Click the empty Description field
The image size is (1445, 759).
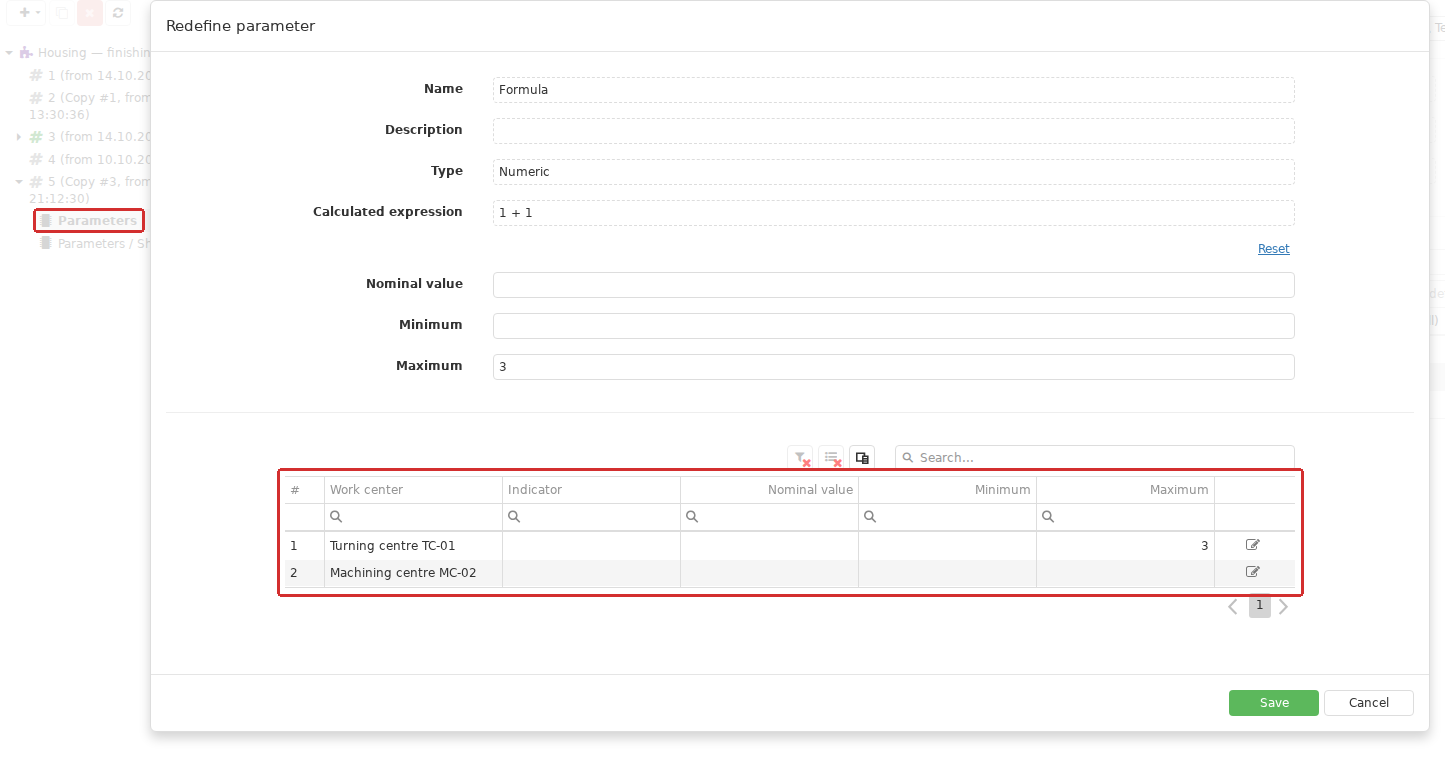[x=893, y=131]
